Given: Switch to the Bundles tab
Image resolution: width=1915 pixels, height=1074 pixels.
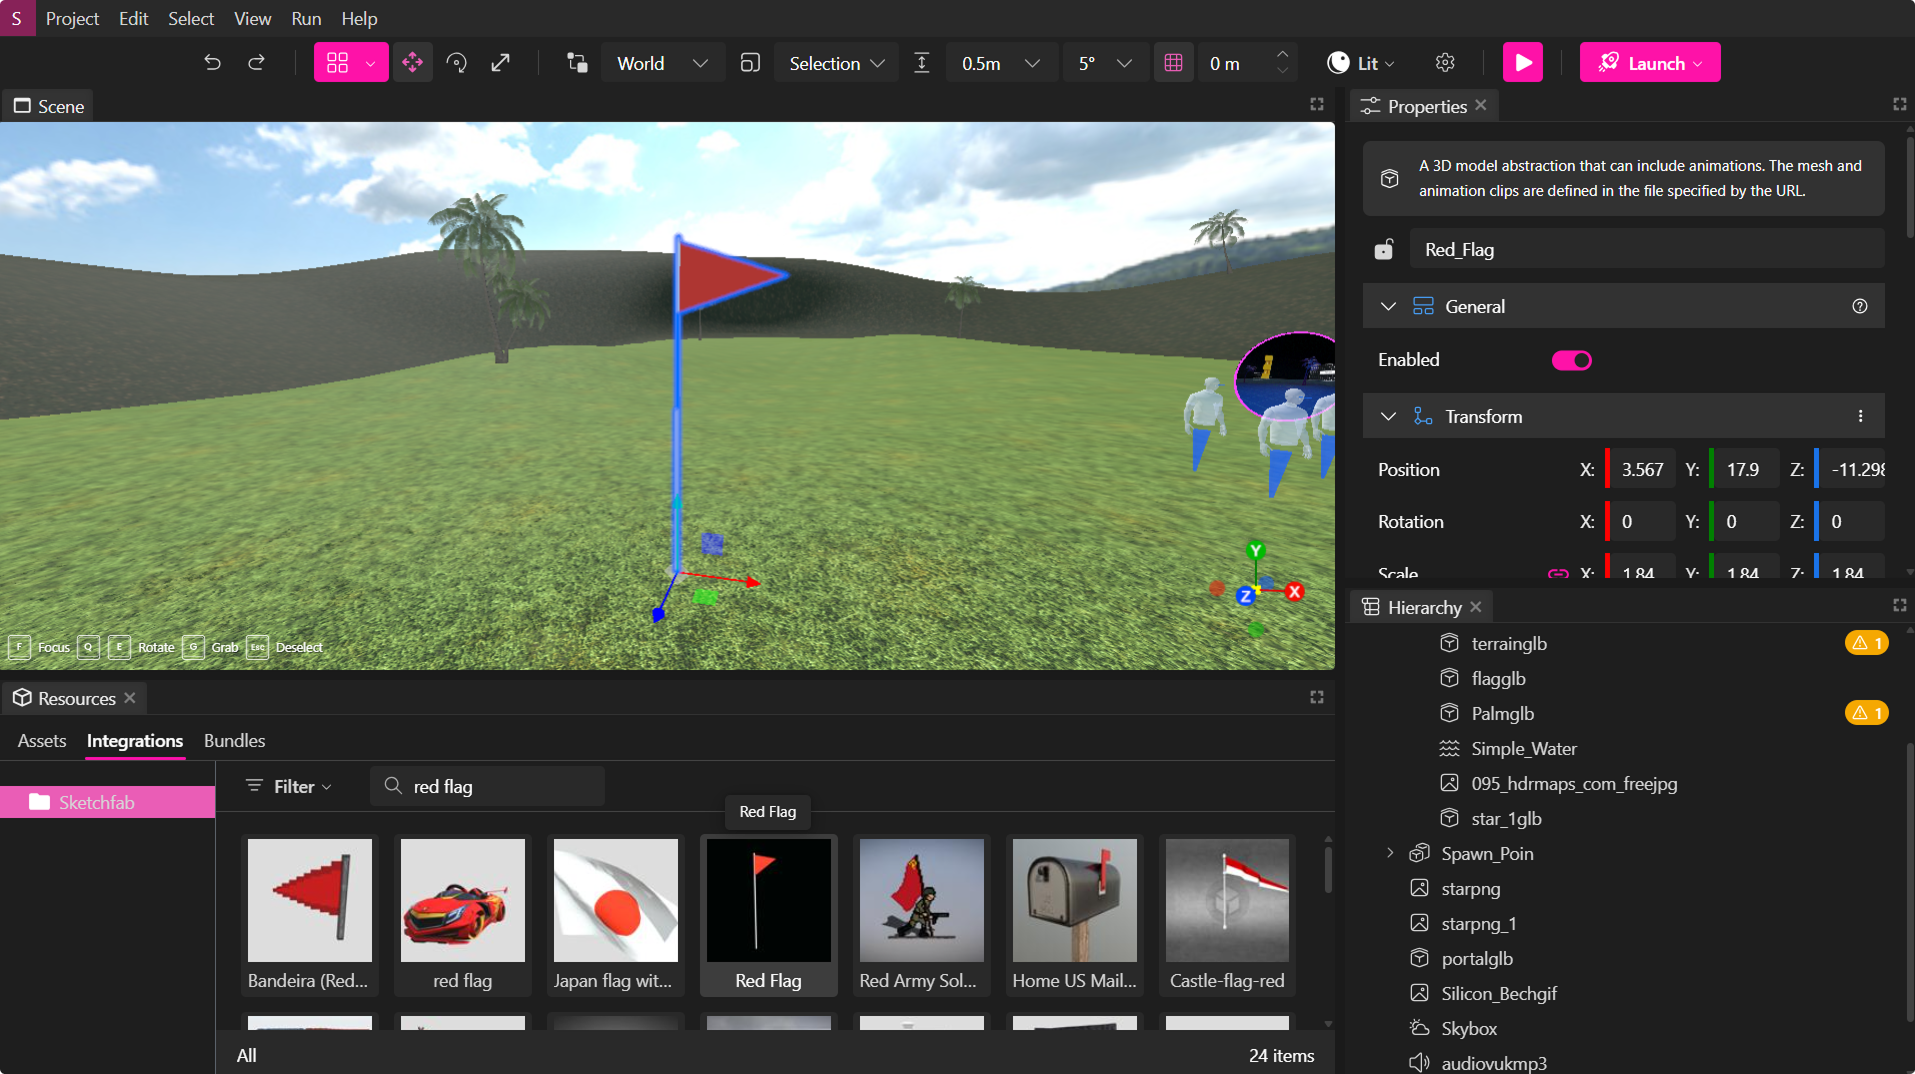Looking at the screenshot, I should point(234,741).
